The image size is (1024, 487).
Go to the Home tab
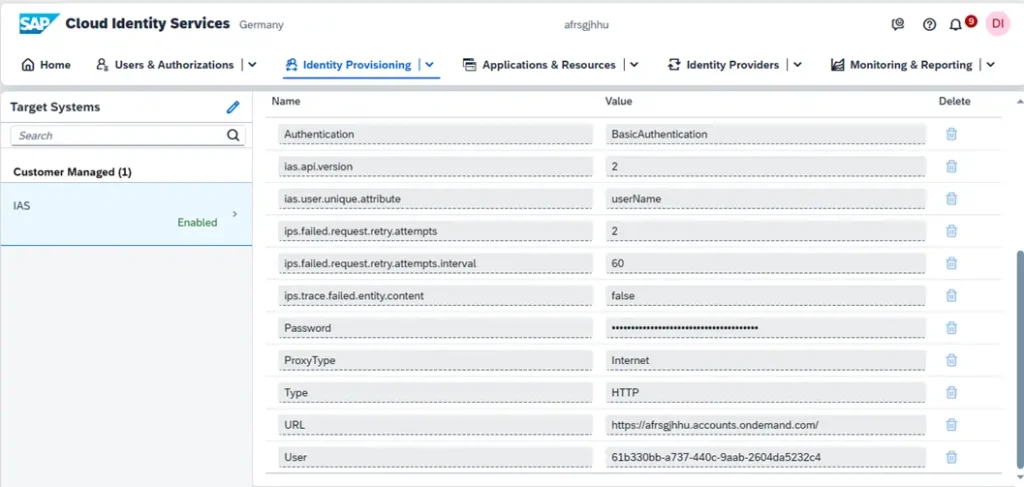coord(46,65)
